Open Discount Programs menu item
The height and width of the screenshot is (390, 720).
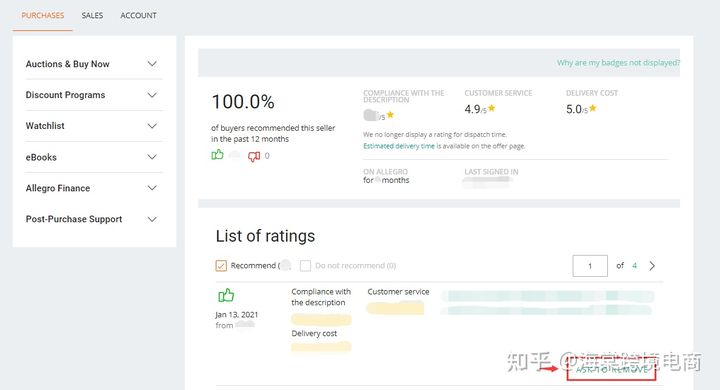coord(65,95)
